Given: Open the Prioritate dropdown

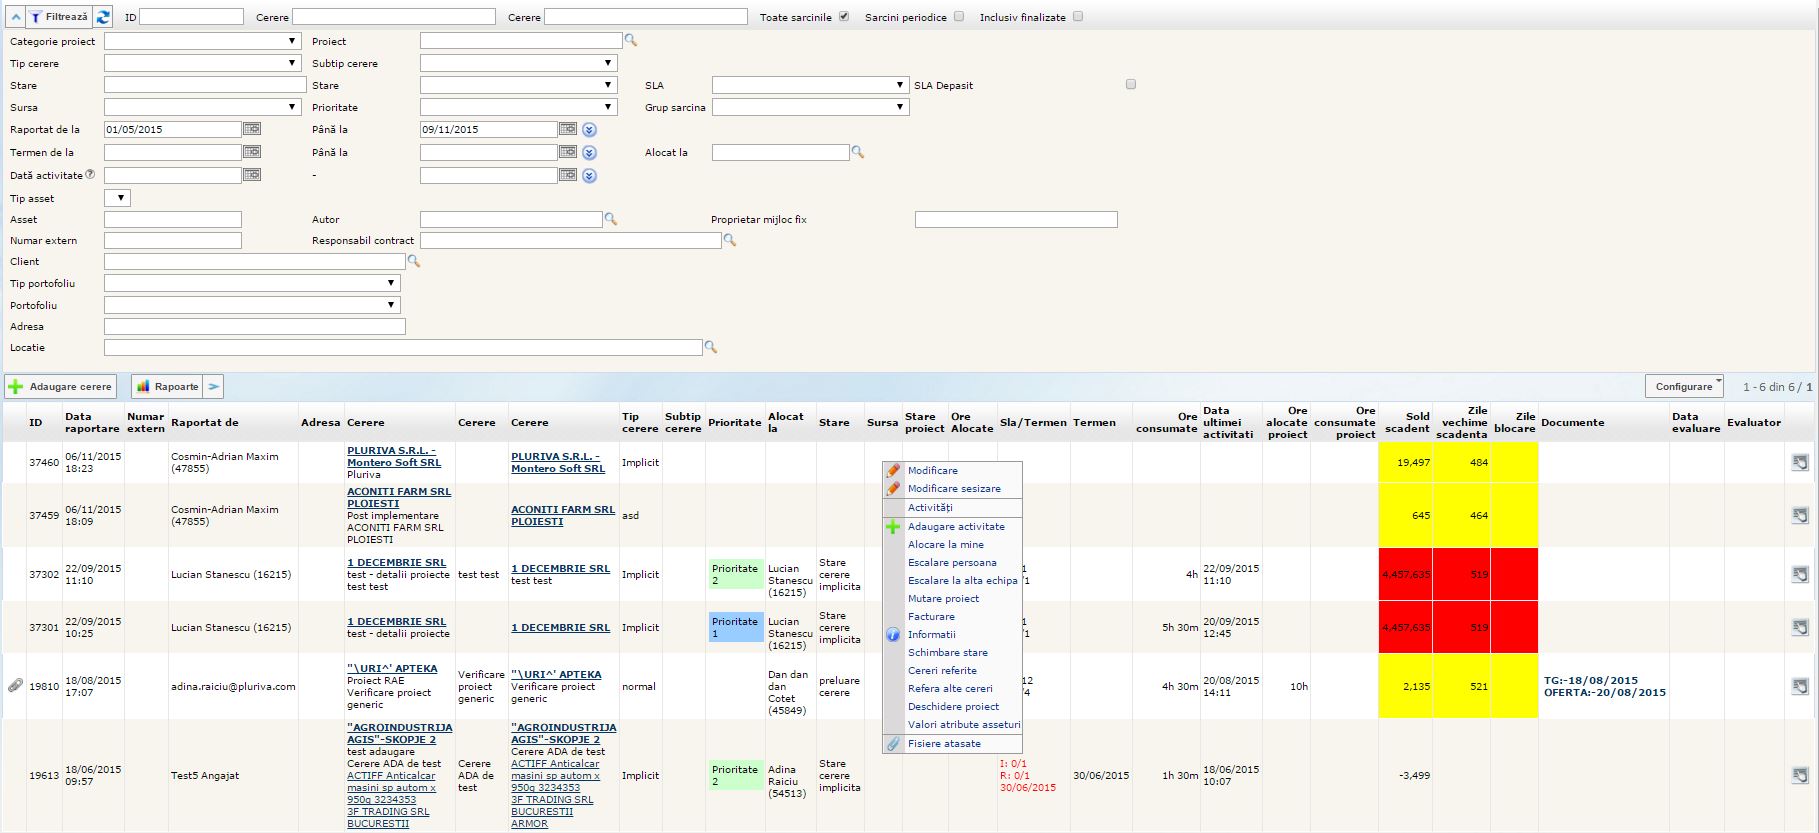Looking at the screenshot, I should tap(608, 107).
